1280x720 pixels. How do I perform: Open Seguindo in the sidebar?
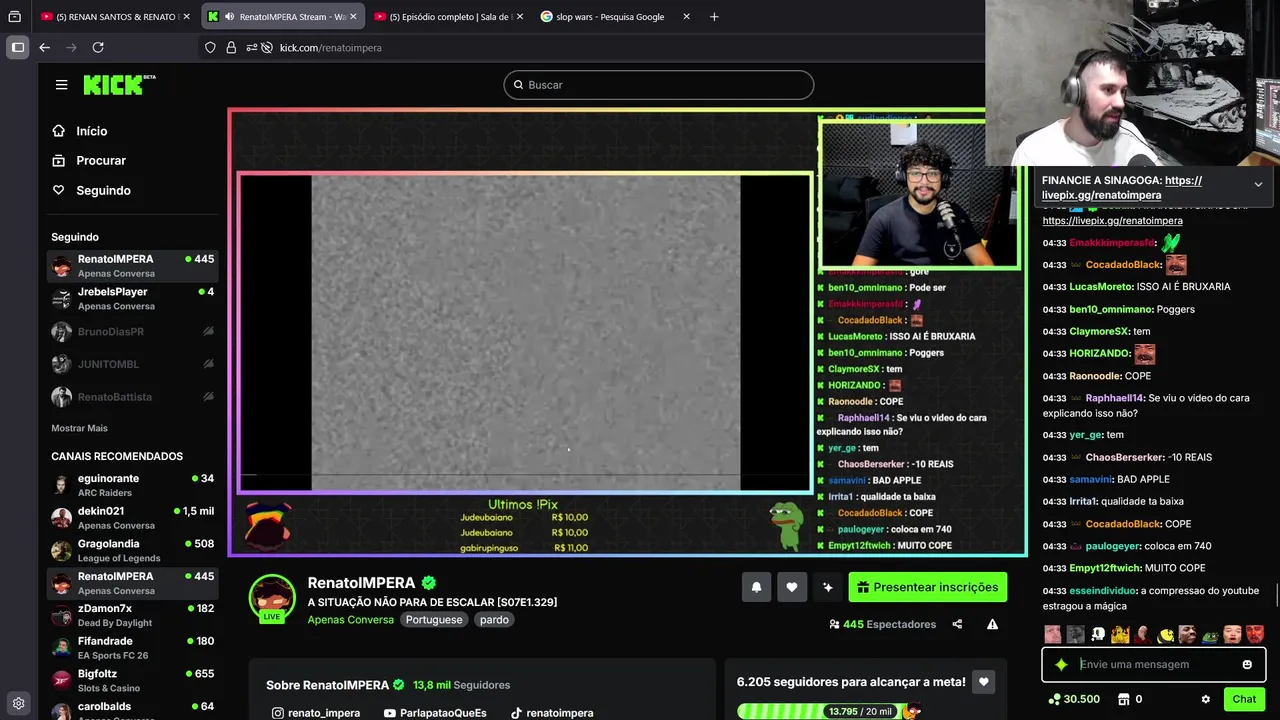91,190
